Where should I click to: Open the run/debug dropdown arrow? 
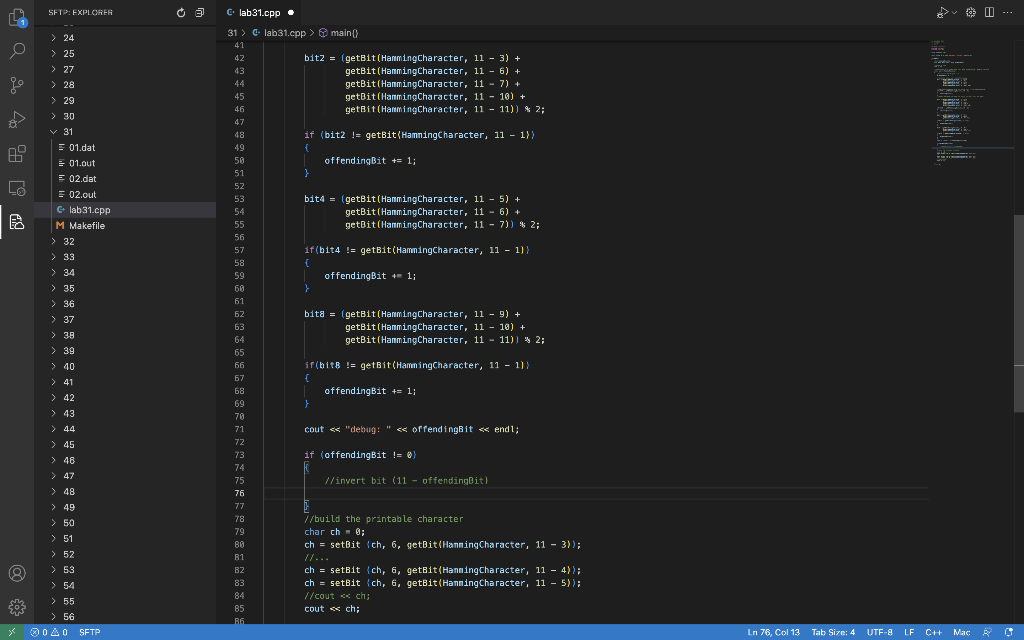[953, 12]
